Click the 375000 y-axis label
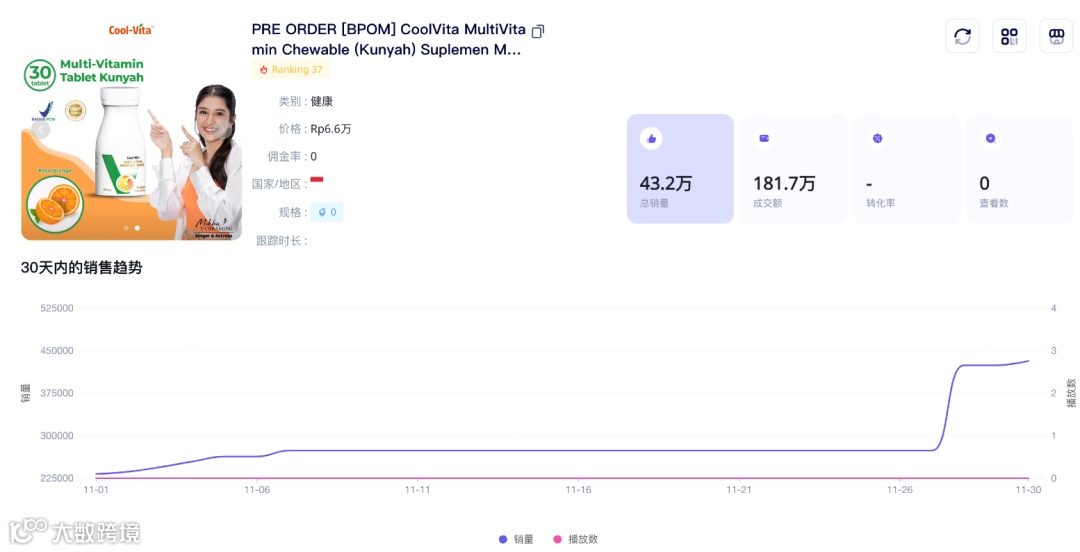This screenshot has height=552, width=1080. pos(56,393)
